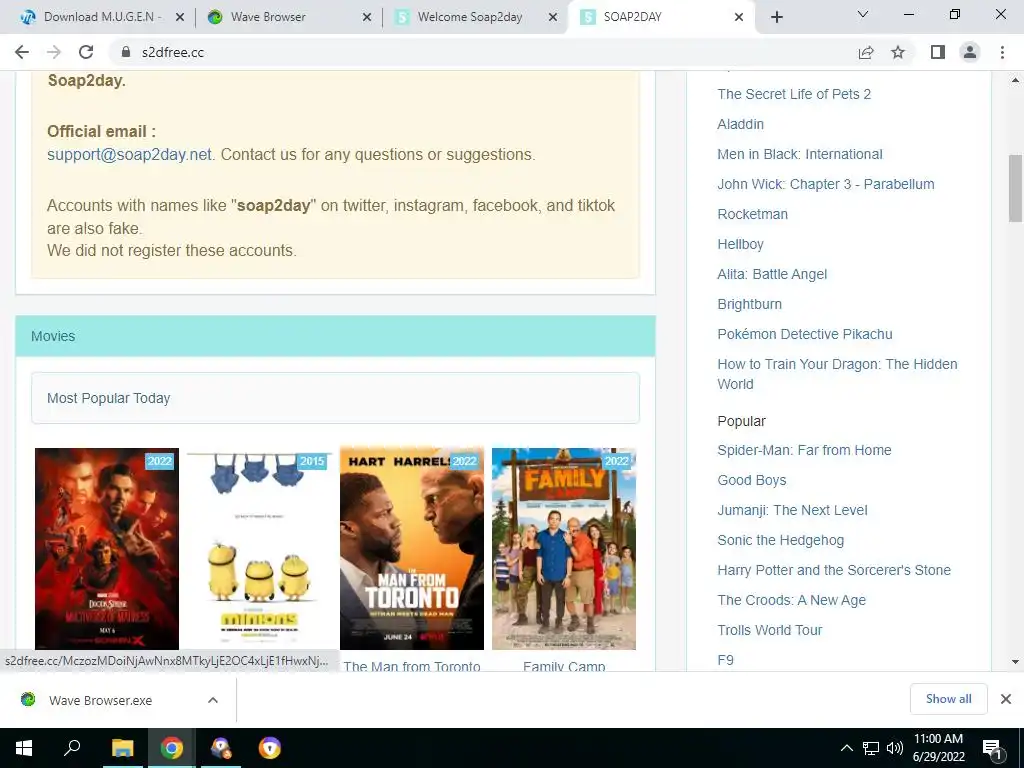
Task: Reload the current page
Action: 86,52
